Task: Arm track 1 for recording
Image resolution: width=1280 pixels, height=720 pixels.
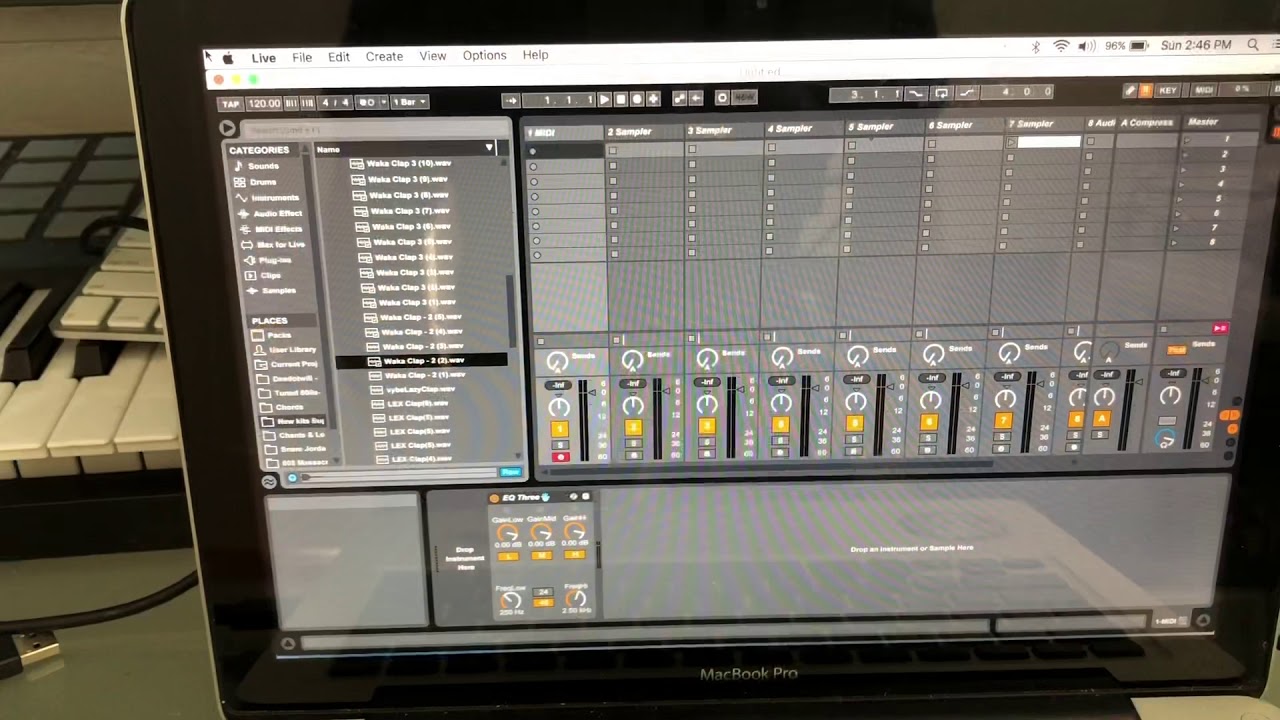Action: tap(560, 457)
